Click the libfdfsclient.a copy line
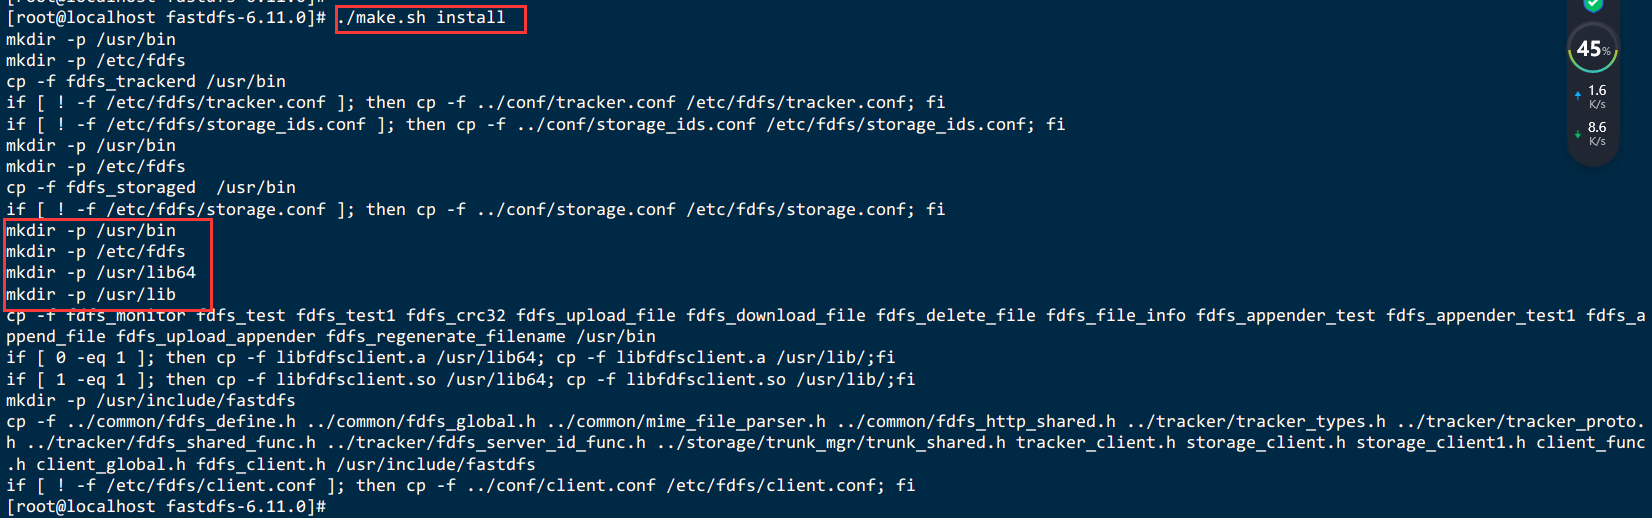 [451, 358]
